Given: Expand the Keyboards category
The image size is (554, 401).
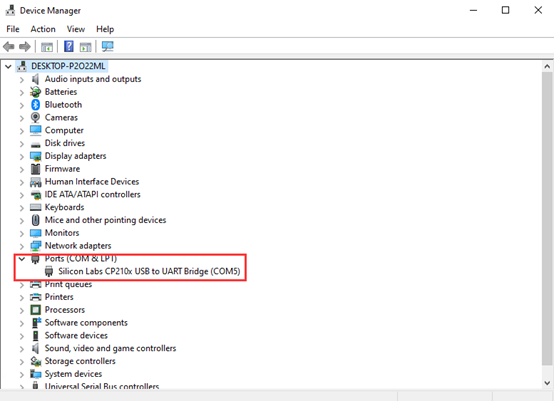Looking at the screenshot, I should pos(22,207).
